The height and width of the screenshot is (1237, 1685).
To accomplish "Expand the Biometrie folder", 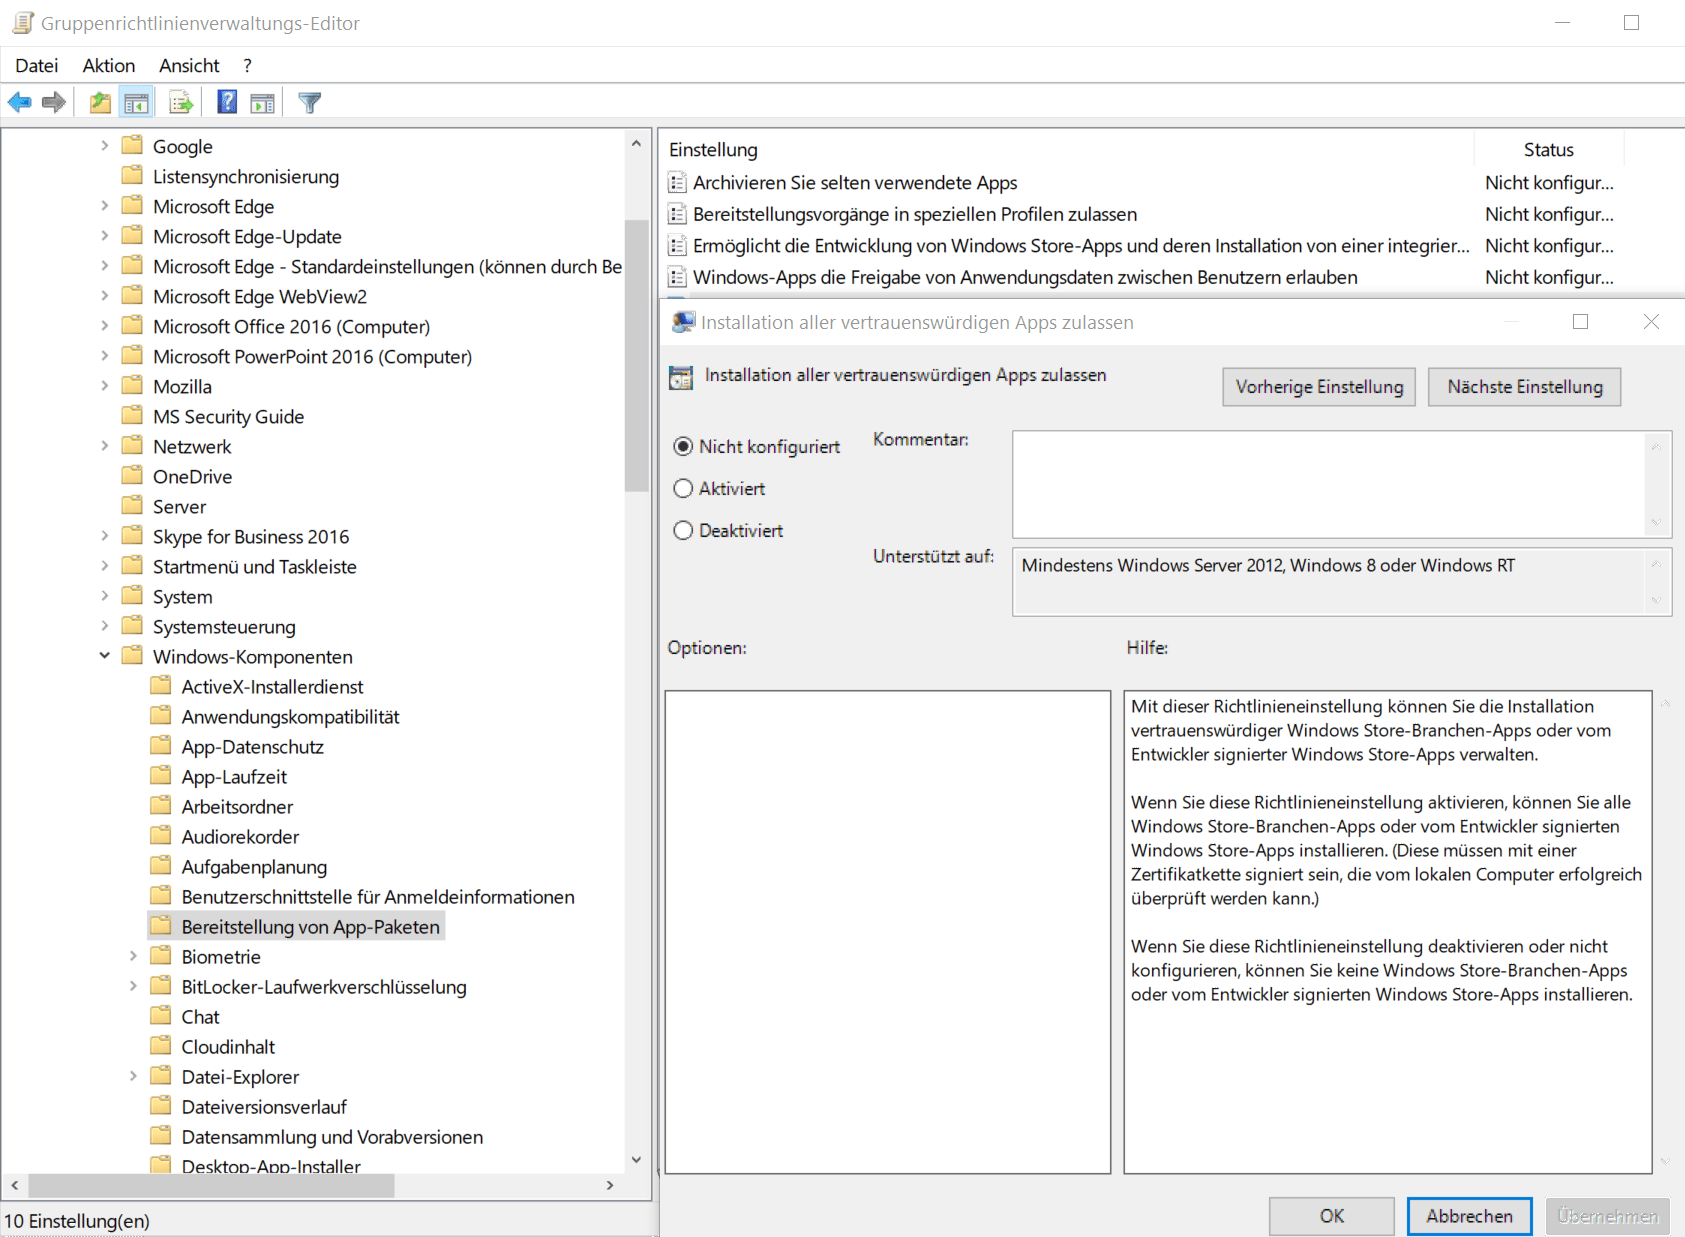I will (133, 956).
